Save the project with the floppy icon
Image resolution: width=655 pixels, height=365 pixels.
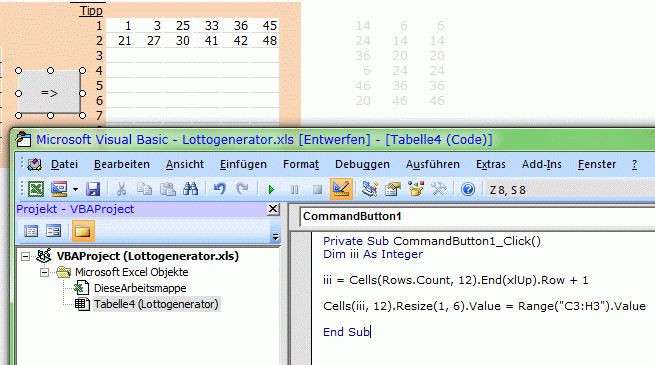pyautogui.click(x=93, y=190)
